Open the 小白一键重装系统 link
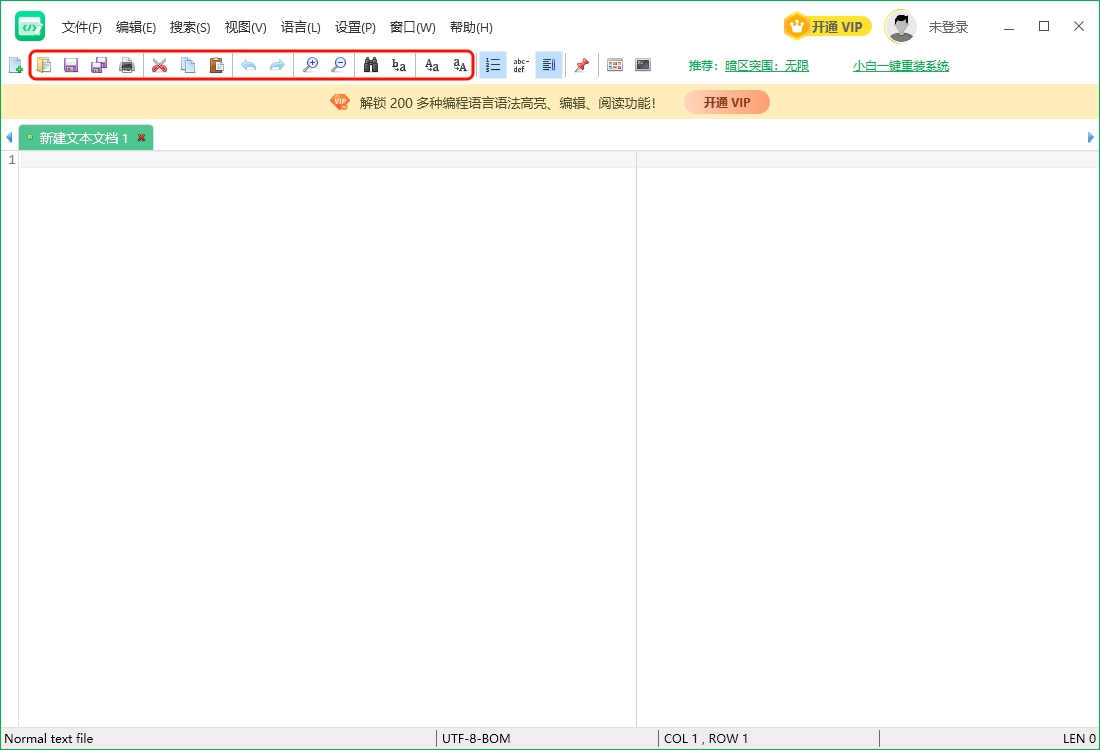The width and height of the screenshot is (1100, 750). (900, 66)
